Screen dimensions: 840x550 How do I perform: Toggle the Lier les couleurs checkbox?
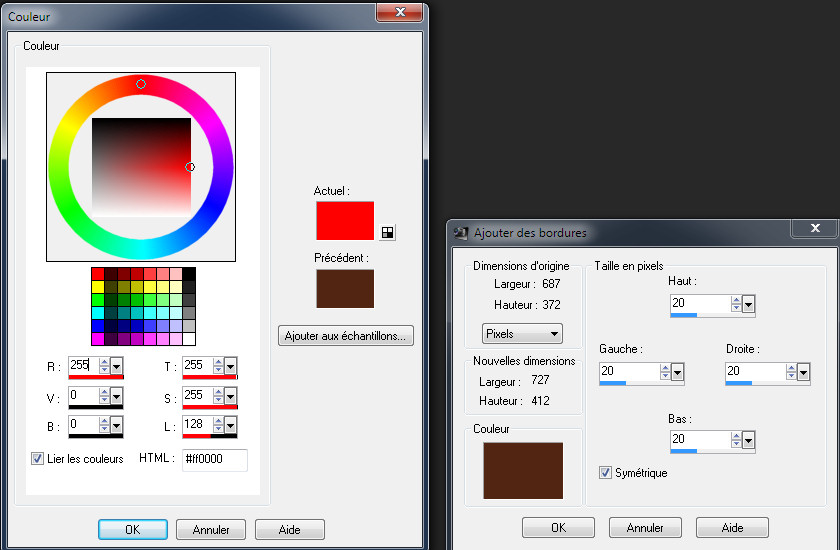38,459
